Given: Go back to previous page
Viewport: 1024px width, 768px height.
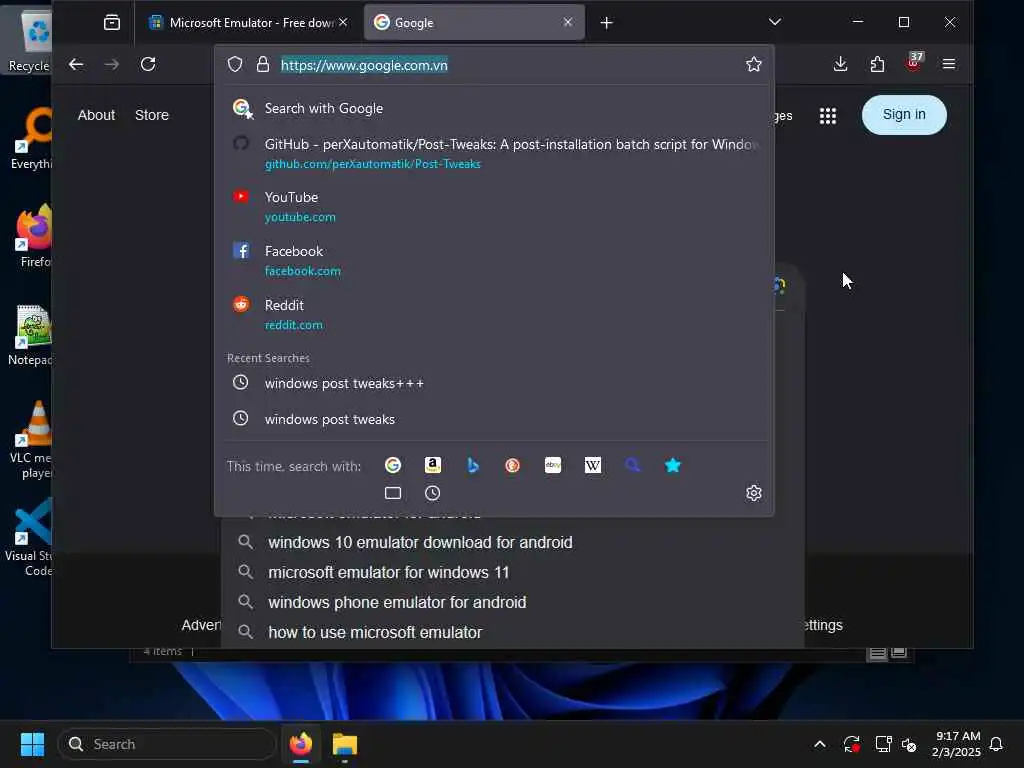Looking at the screenshot, I should [x=76, y=64].
